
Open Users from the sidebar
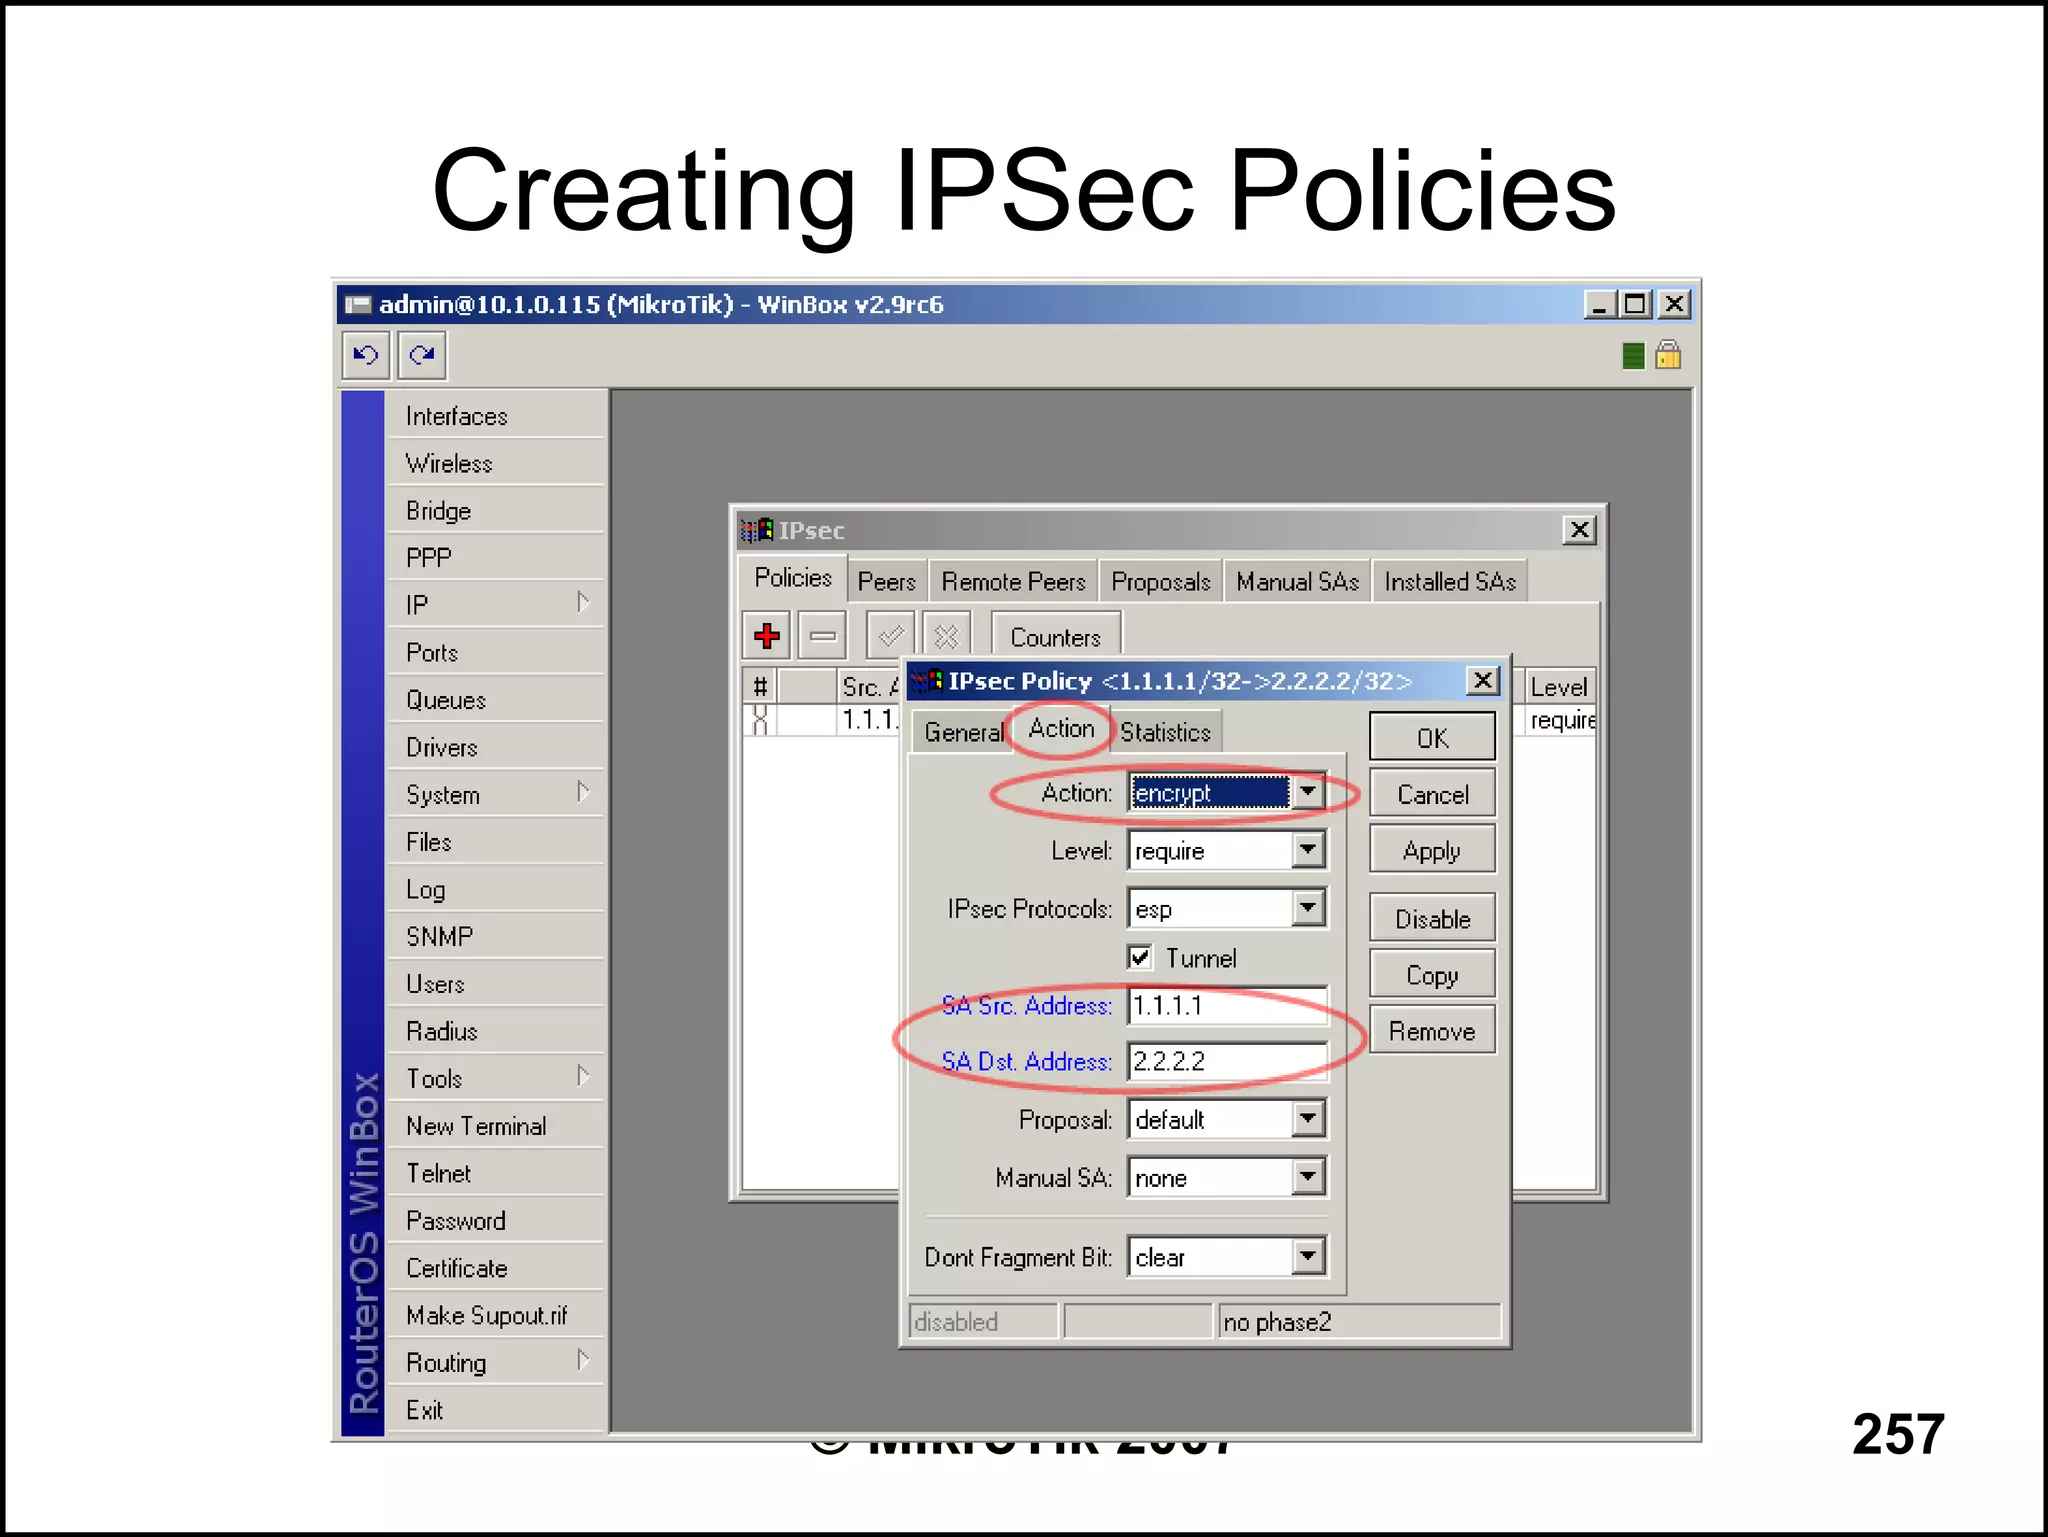point(496,984)
